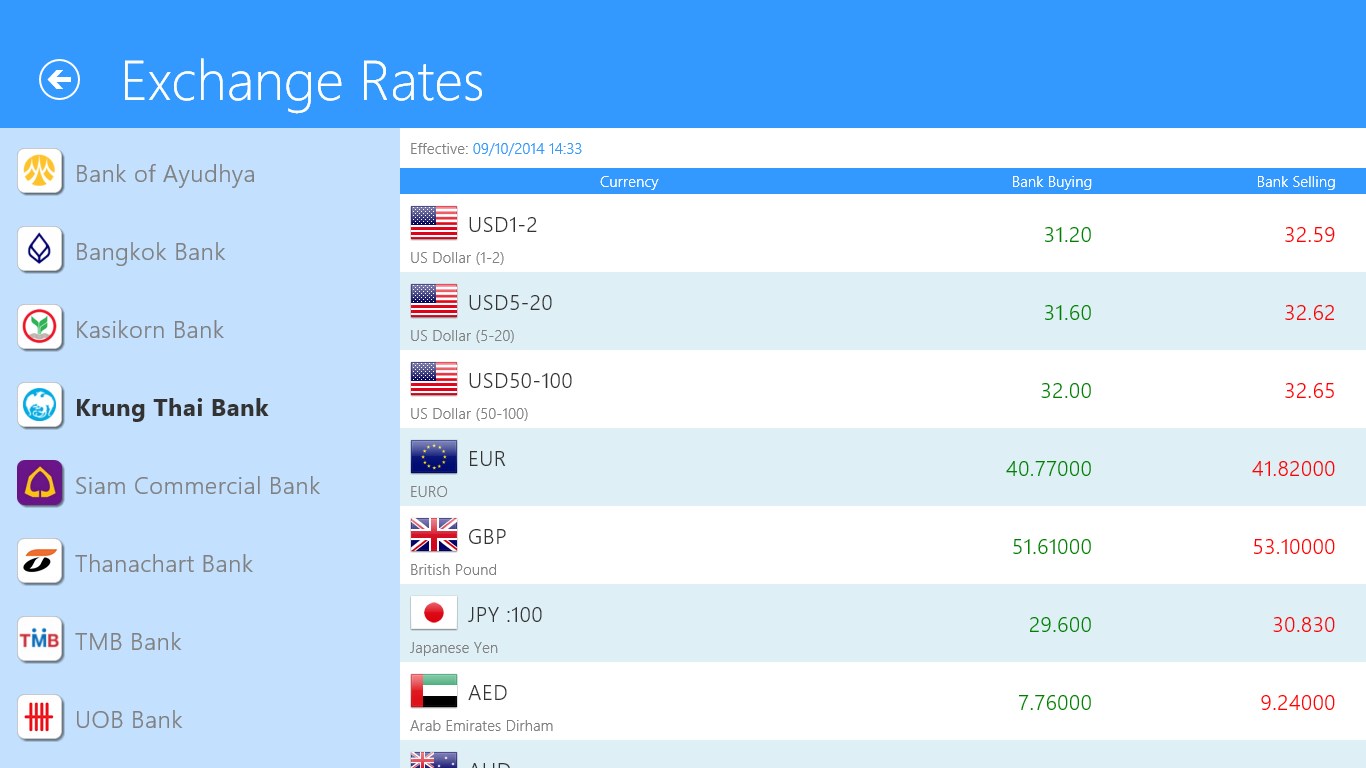Click the TMB Bank logo icon
Screen dimensions: 1366x768
[40, 640]
